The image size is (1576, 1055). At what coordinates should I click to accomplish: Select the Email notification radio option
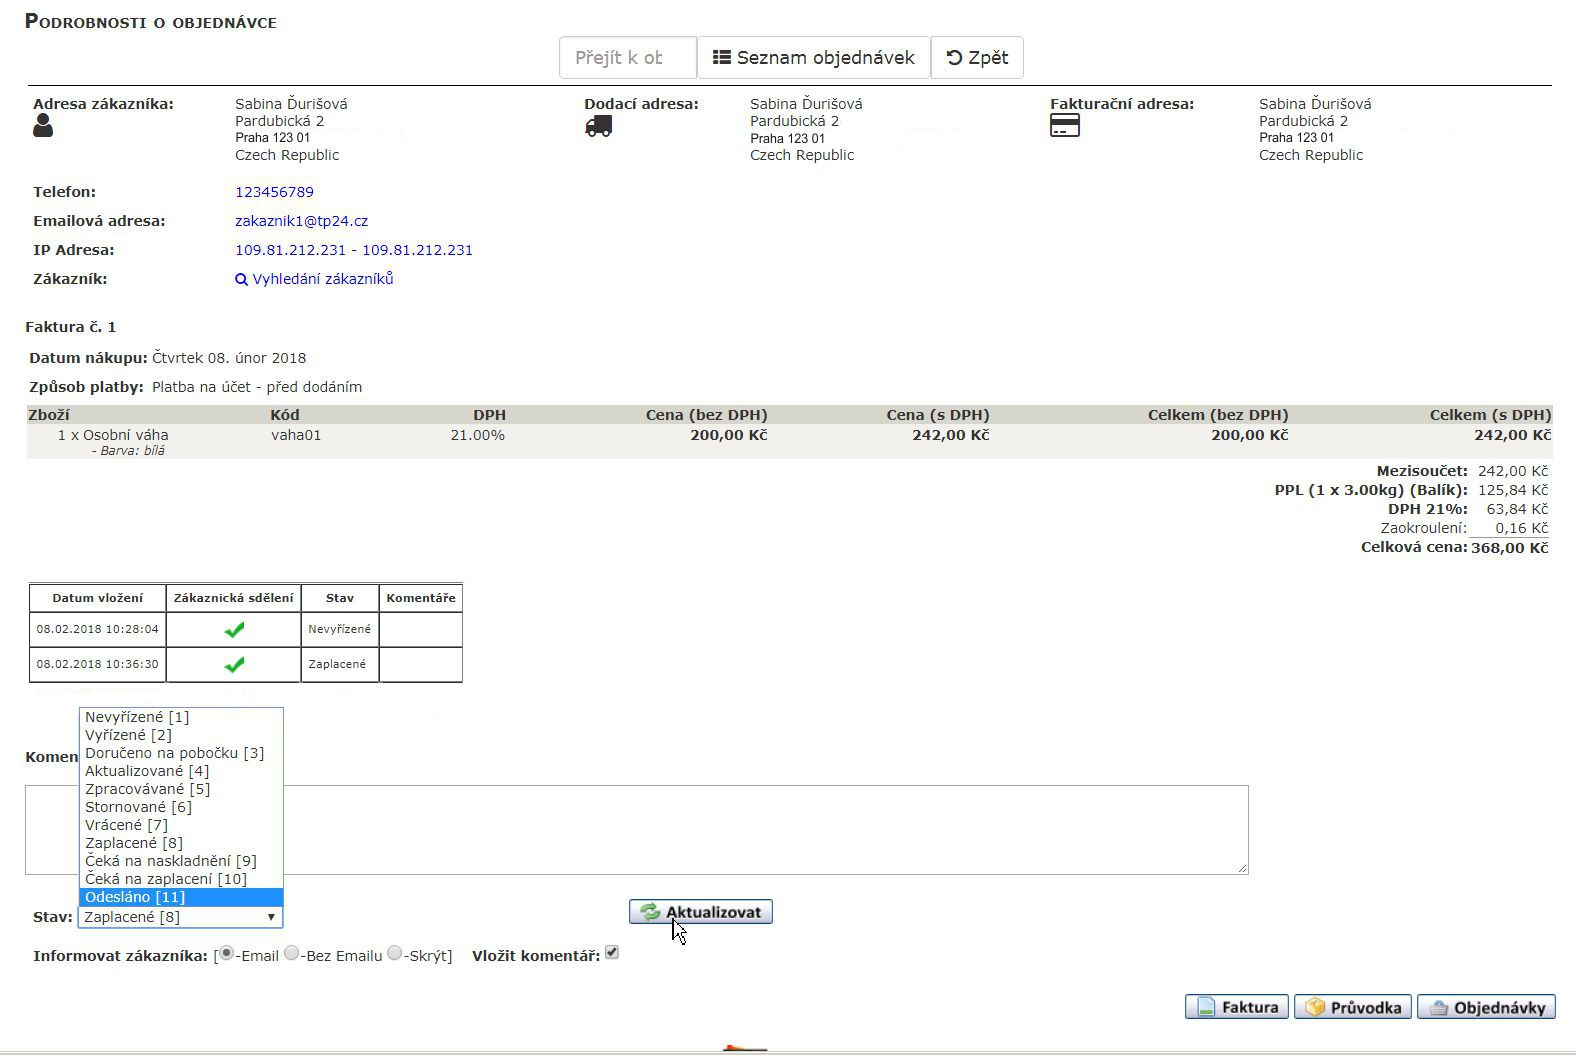click(x=227, y=954)
